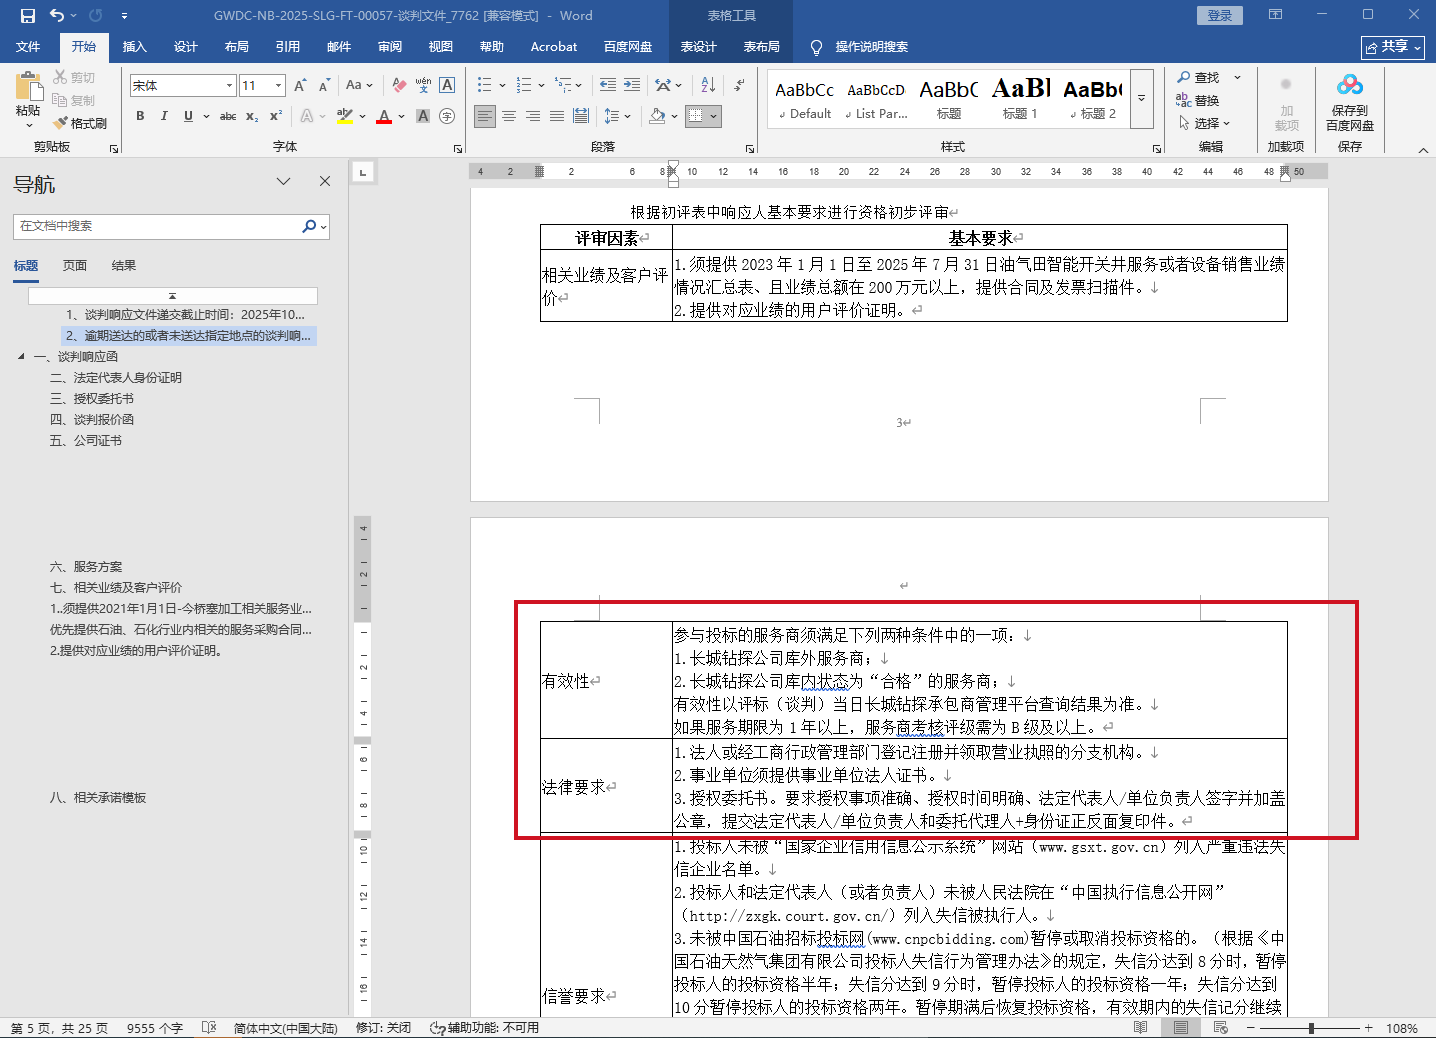This screenshot has height=1038, width=1436.
Task: Open the navigation pane options dropdown
Action: point(284,182)
